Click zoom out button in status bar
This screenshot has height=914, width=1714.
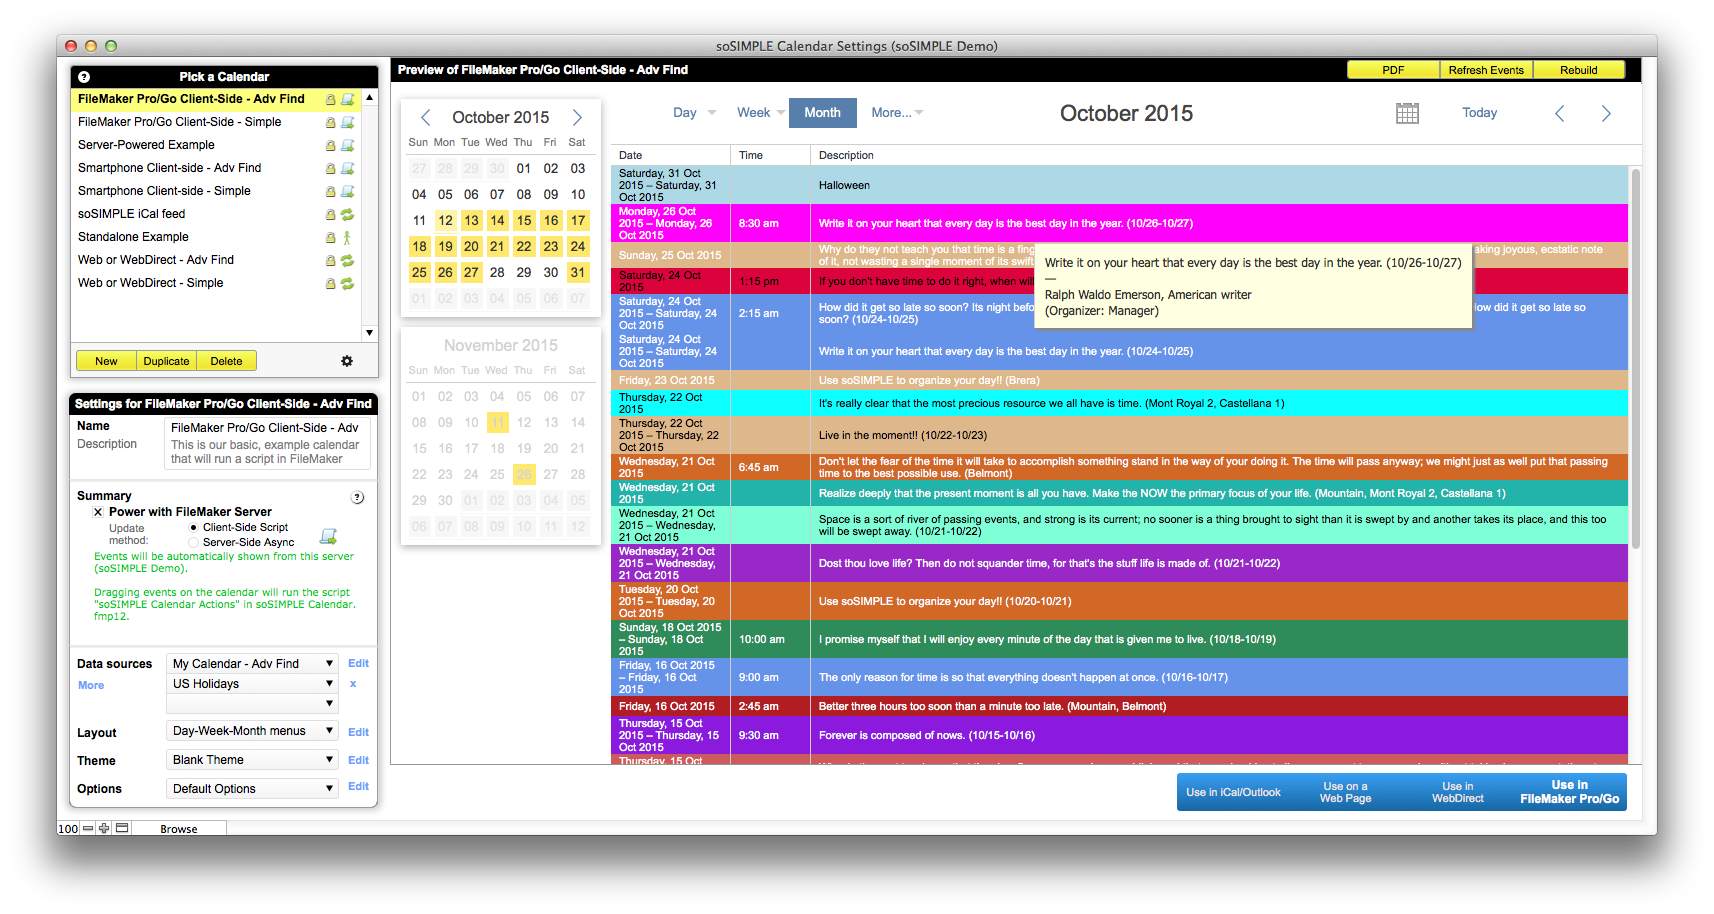coord(88,828)
